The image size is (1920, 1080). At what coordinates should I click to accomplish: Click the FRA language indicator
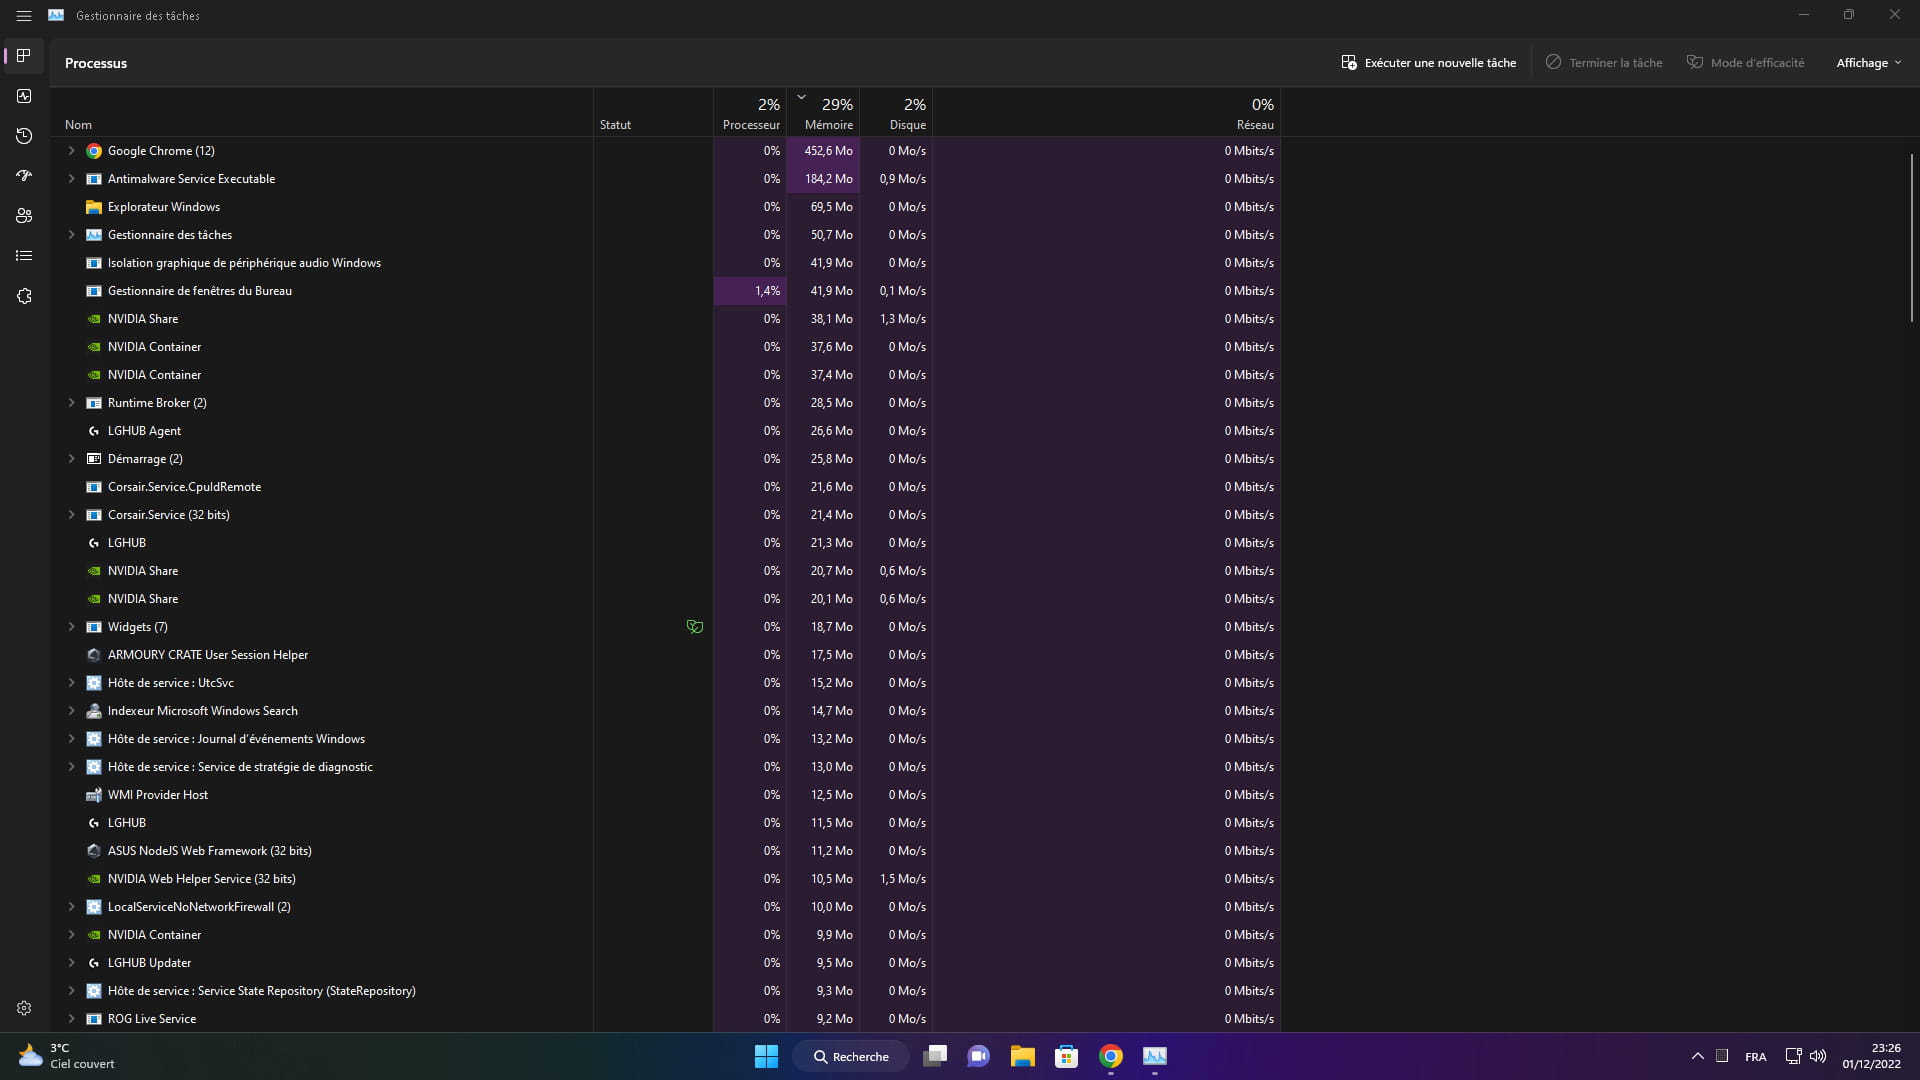tap(1755, 1056)
